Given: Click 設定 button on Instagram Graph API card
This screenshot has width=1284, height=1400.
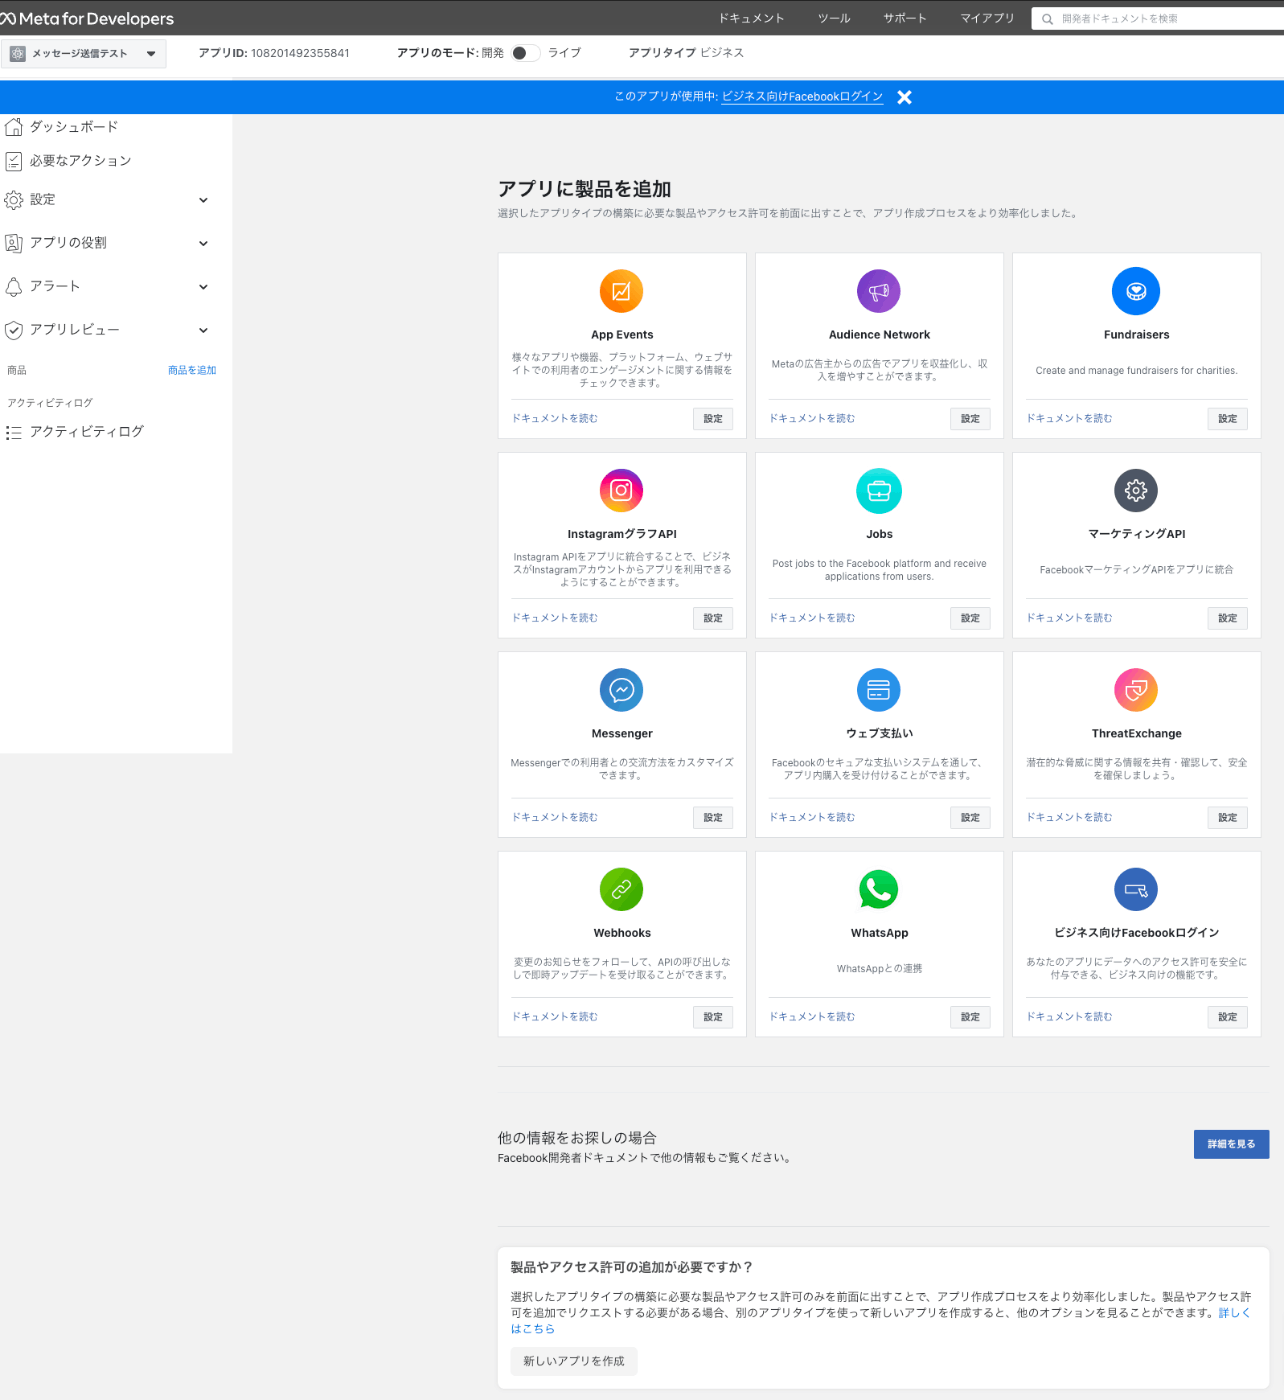Looking at the screenshot, I should tap(713, 618).
